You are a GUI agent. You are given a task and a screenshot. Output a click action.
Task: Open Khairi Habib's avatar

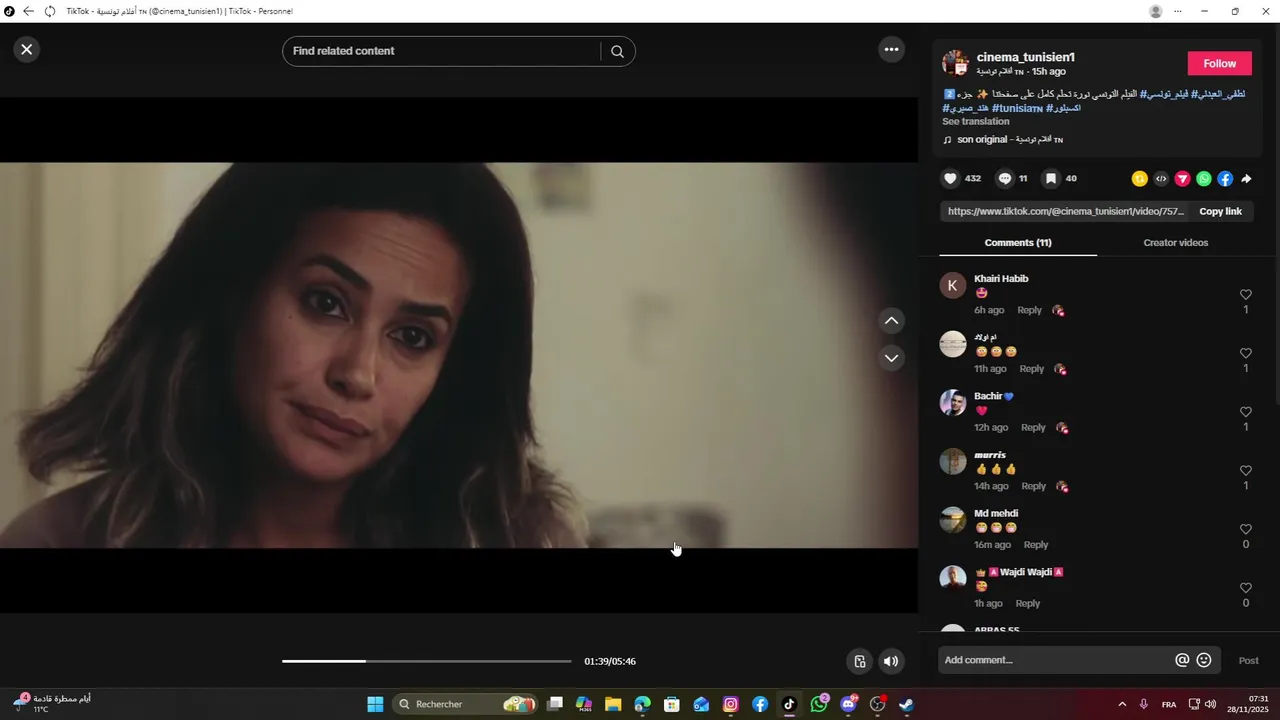point(953,285)
